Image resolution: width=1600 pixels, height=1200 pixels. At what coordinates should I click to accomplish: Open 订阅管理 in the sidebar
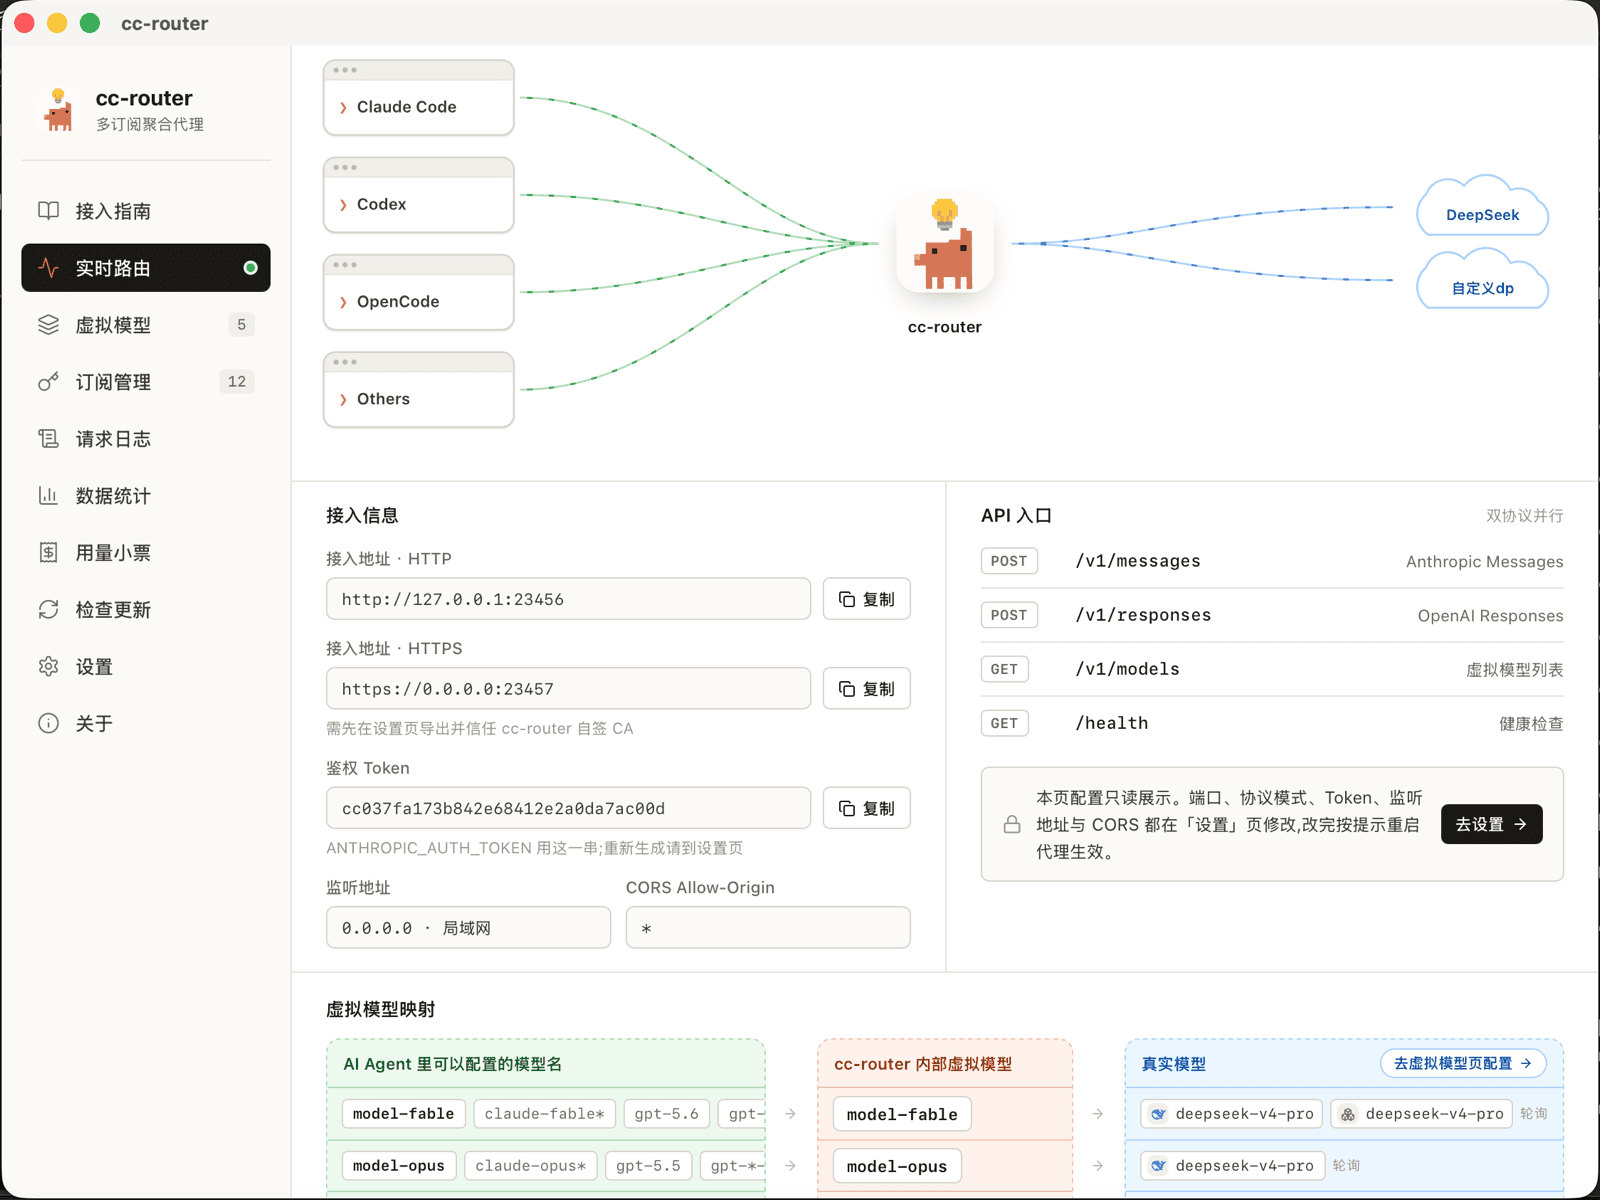tap(146, 382)
